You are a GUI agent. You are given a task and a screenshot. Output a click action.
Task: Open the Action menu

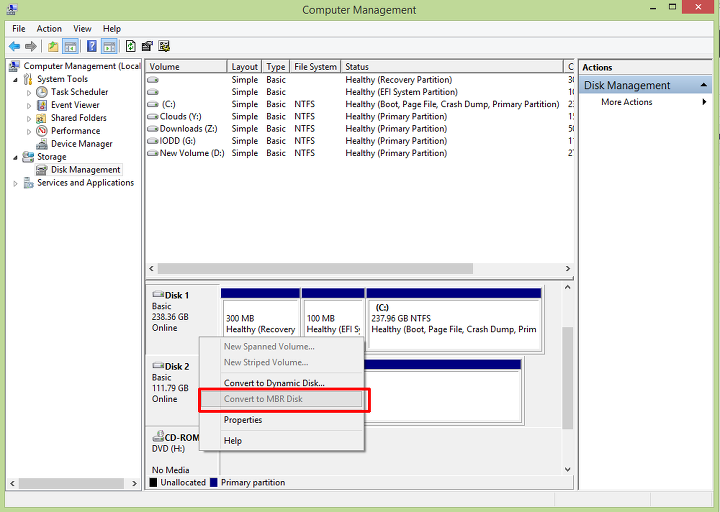click(x=49, y=28)
